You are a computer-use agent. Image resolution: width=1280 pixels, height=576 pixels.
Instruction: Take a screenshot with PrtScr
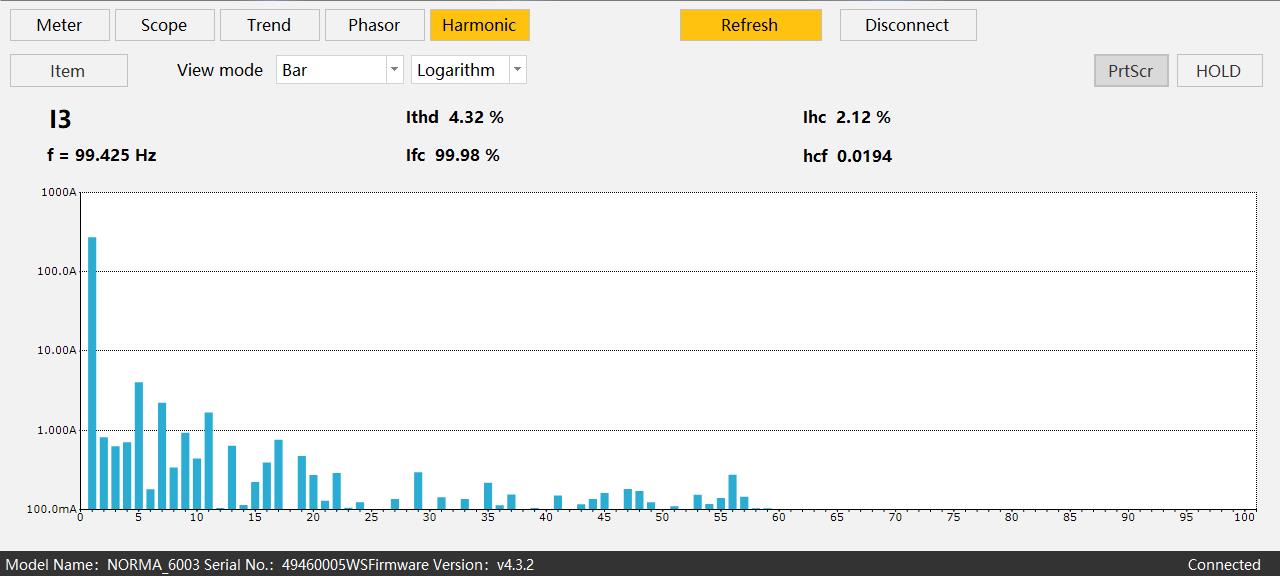point(1131,71)
